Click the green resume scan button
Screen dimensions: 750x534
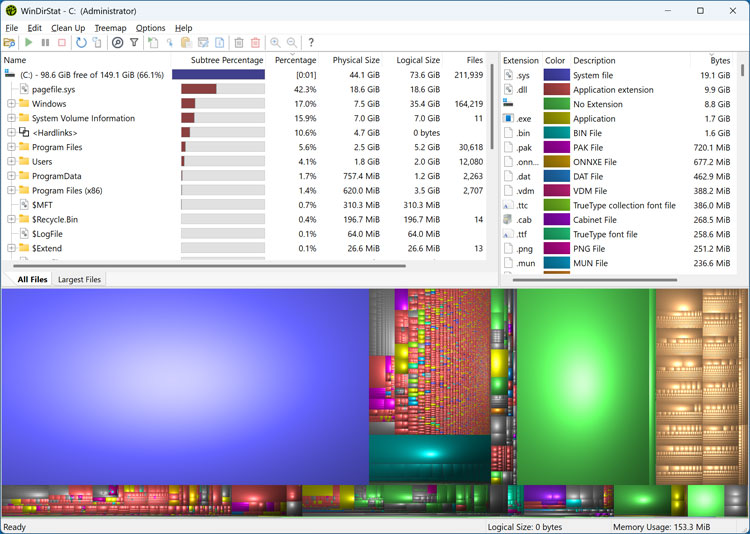pyautogui.click(x=29, y=43)
